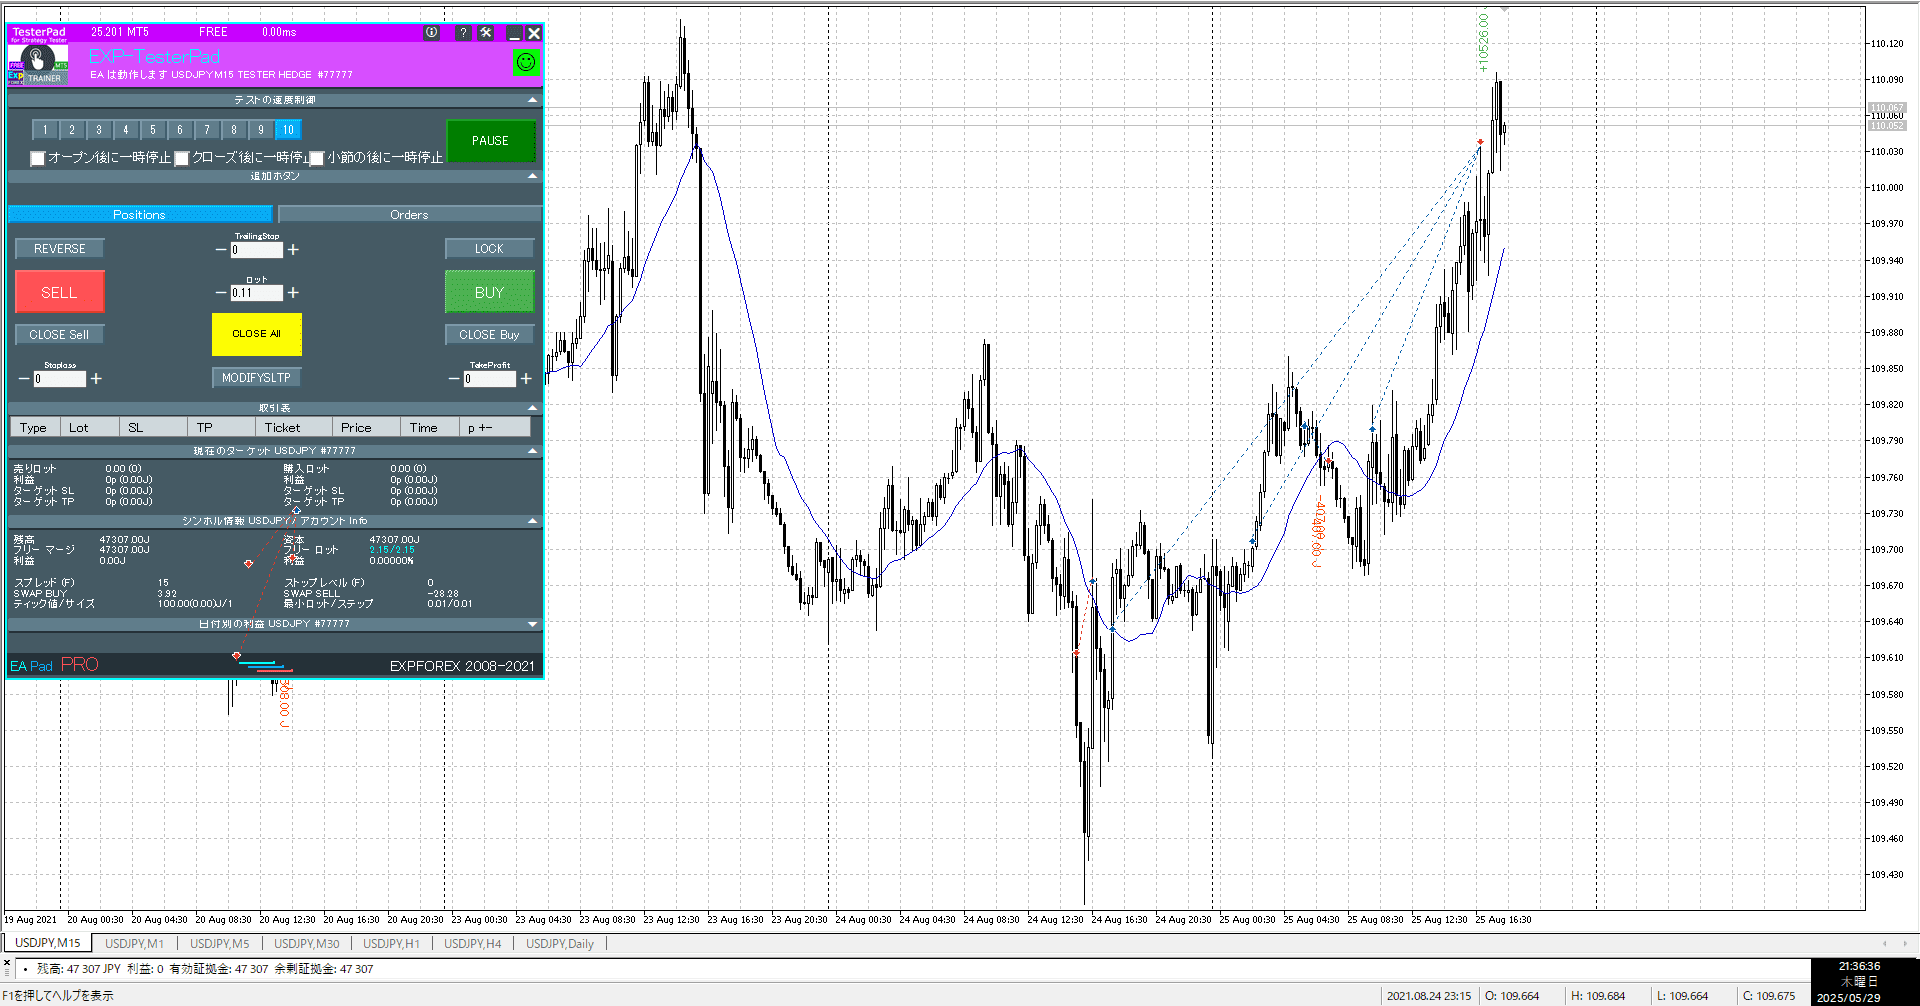Switch to USDJPY,H1 chart tab
Screen dimensions: 1920x1006
pos(391,943)
